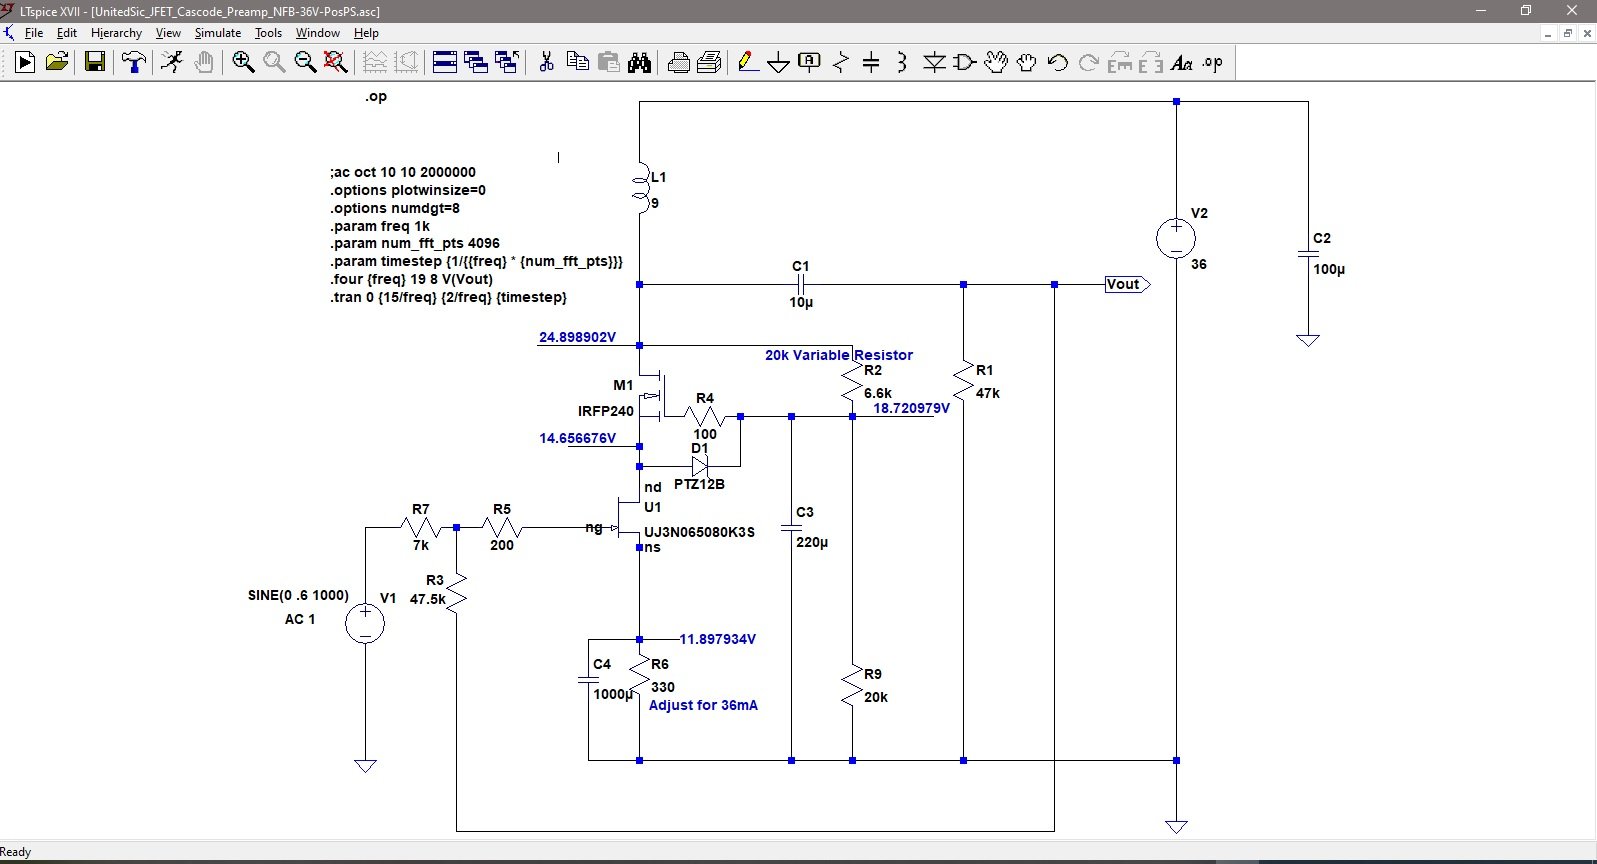The width and height of the screenshot is (1597, 864).
Task: Click the V2 36V voltage source symbol
Action: tap(1176, 239)
